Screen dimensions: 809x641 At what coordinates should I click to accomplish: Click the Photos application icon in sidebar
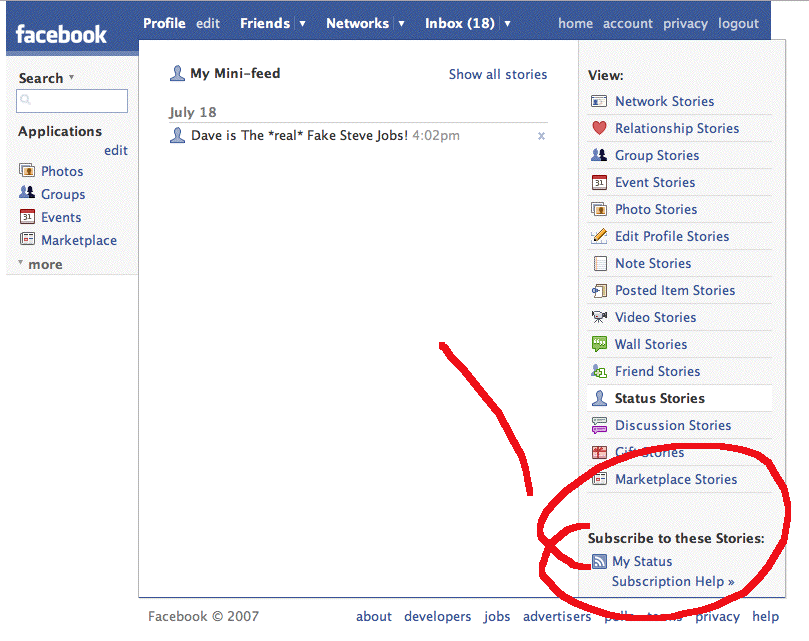27,171
